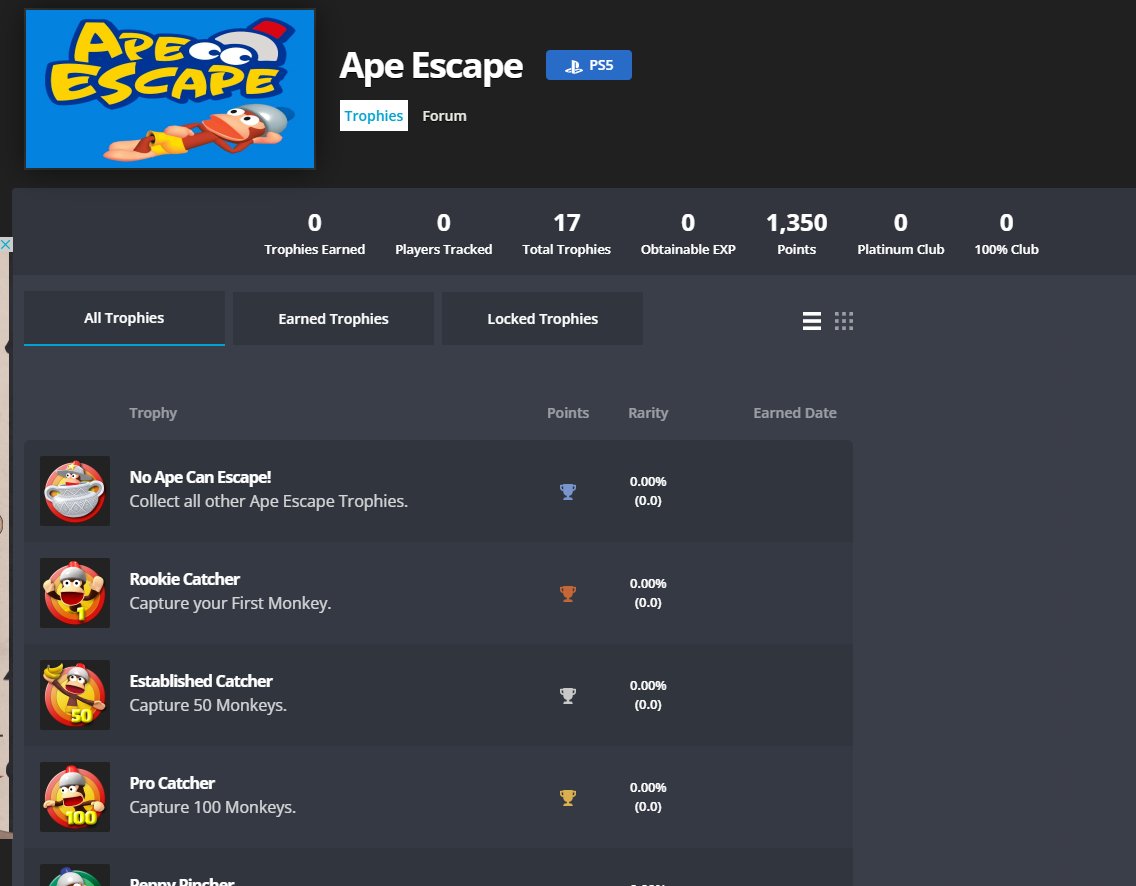
Task: Click the Ape Escape page title
Action: (431, 67)
